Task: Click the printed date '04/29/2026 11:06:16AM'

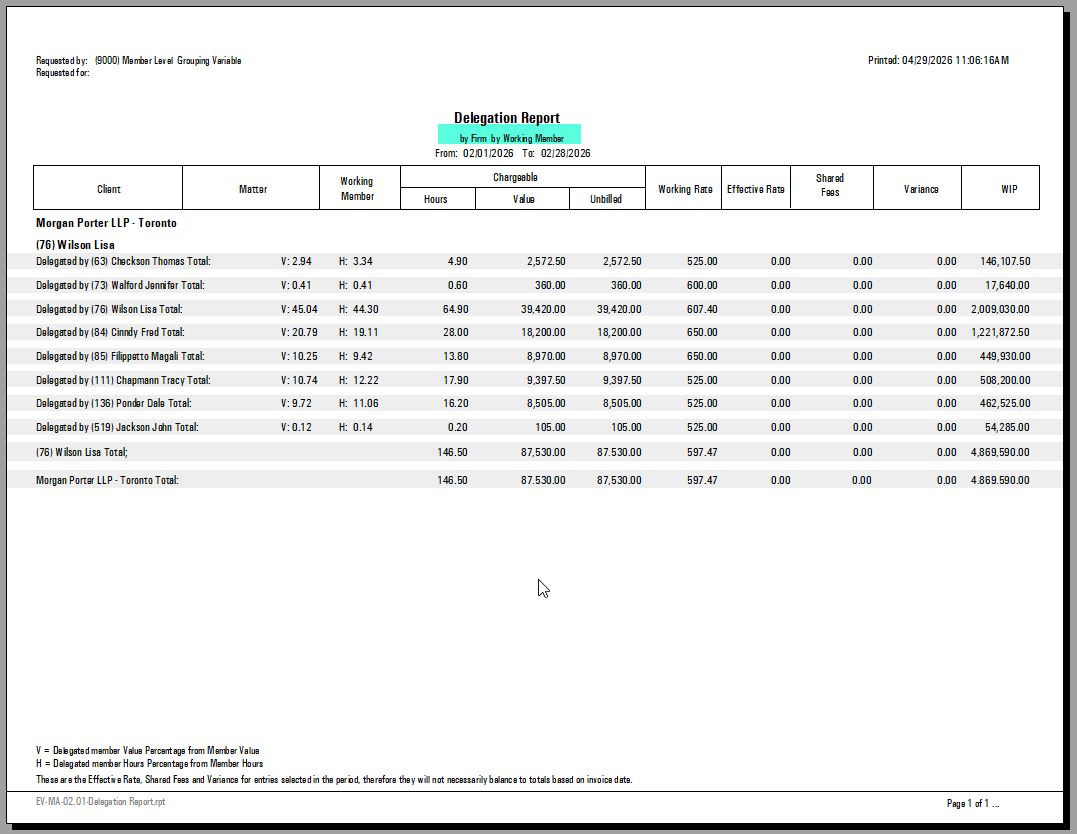Action: (955, 60)
